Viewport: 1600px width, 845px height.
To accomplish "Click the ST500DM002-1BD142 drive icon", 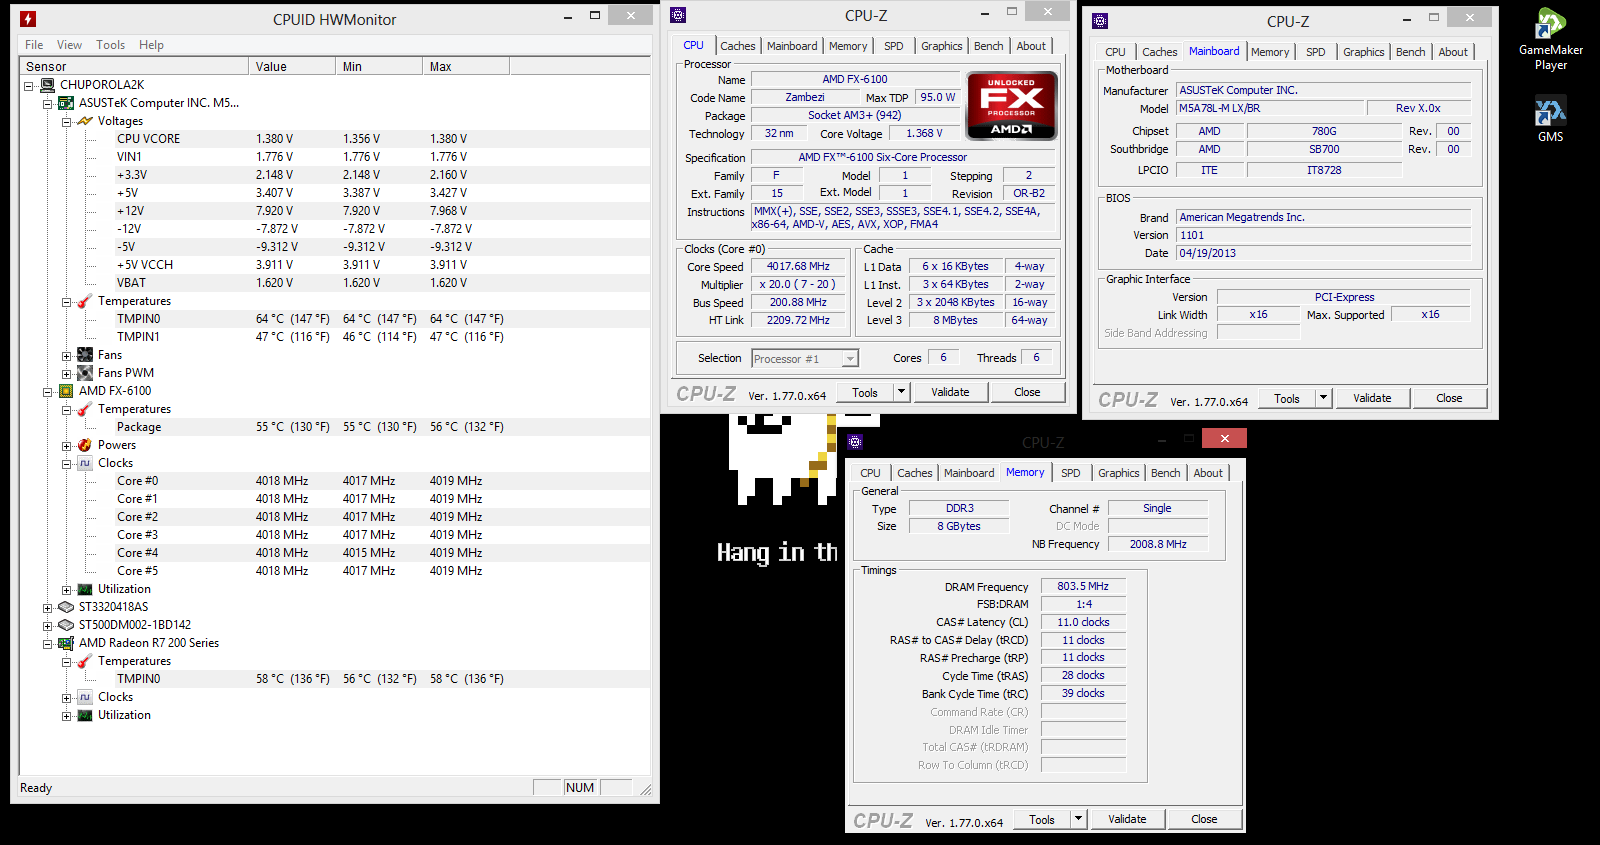I will tap(66, 625).
